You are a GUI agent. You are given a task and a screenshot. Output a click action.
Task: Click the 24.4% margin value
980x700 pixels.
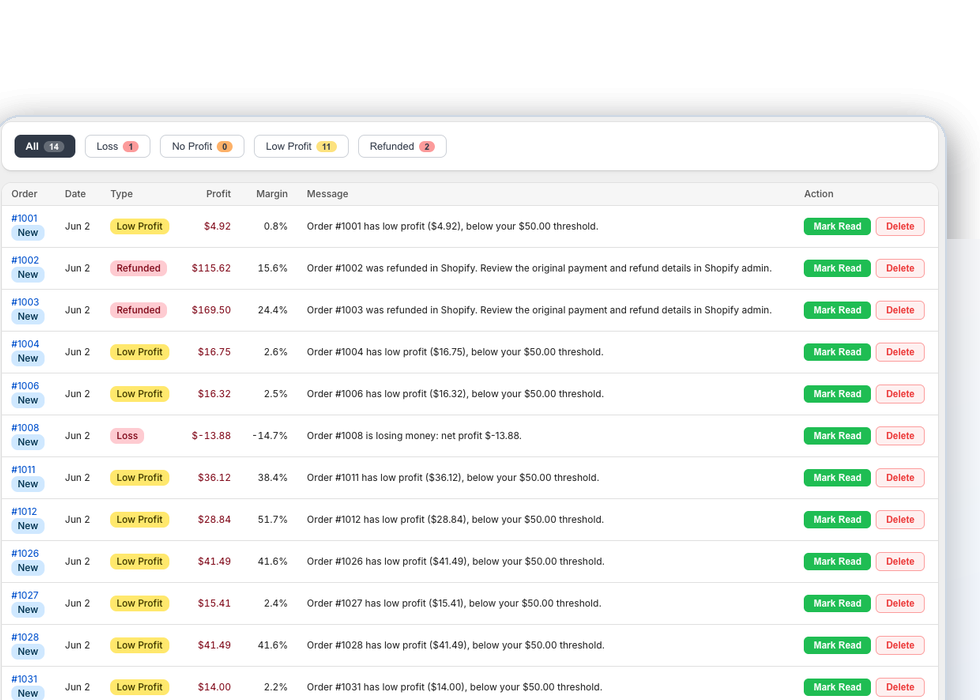point(272,310)
